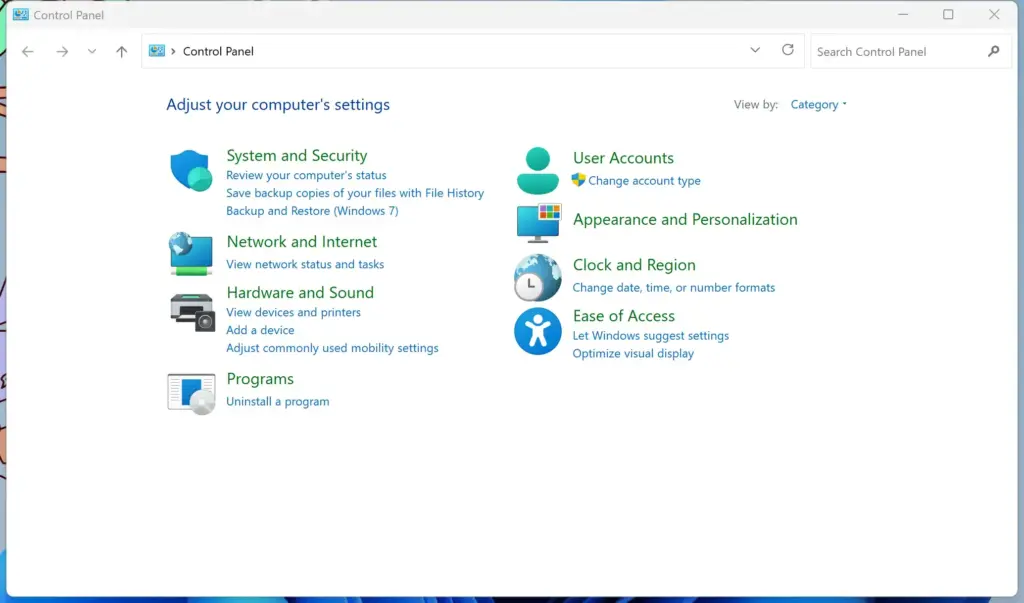Open Ease of Access heading
The image size is (1024, 603).
coord(624,316)
